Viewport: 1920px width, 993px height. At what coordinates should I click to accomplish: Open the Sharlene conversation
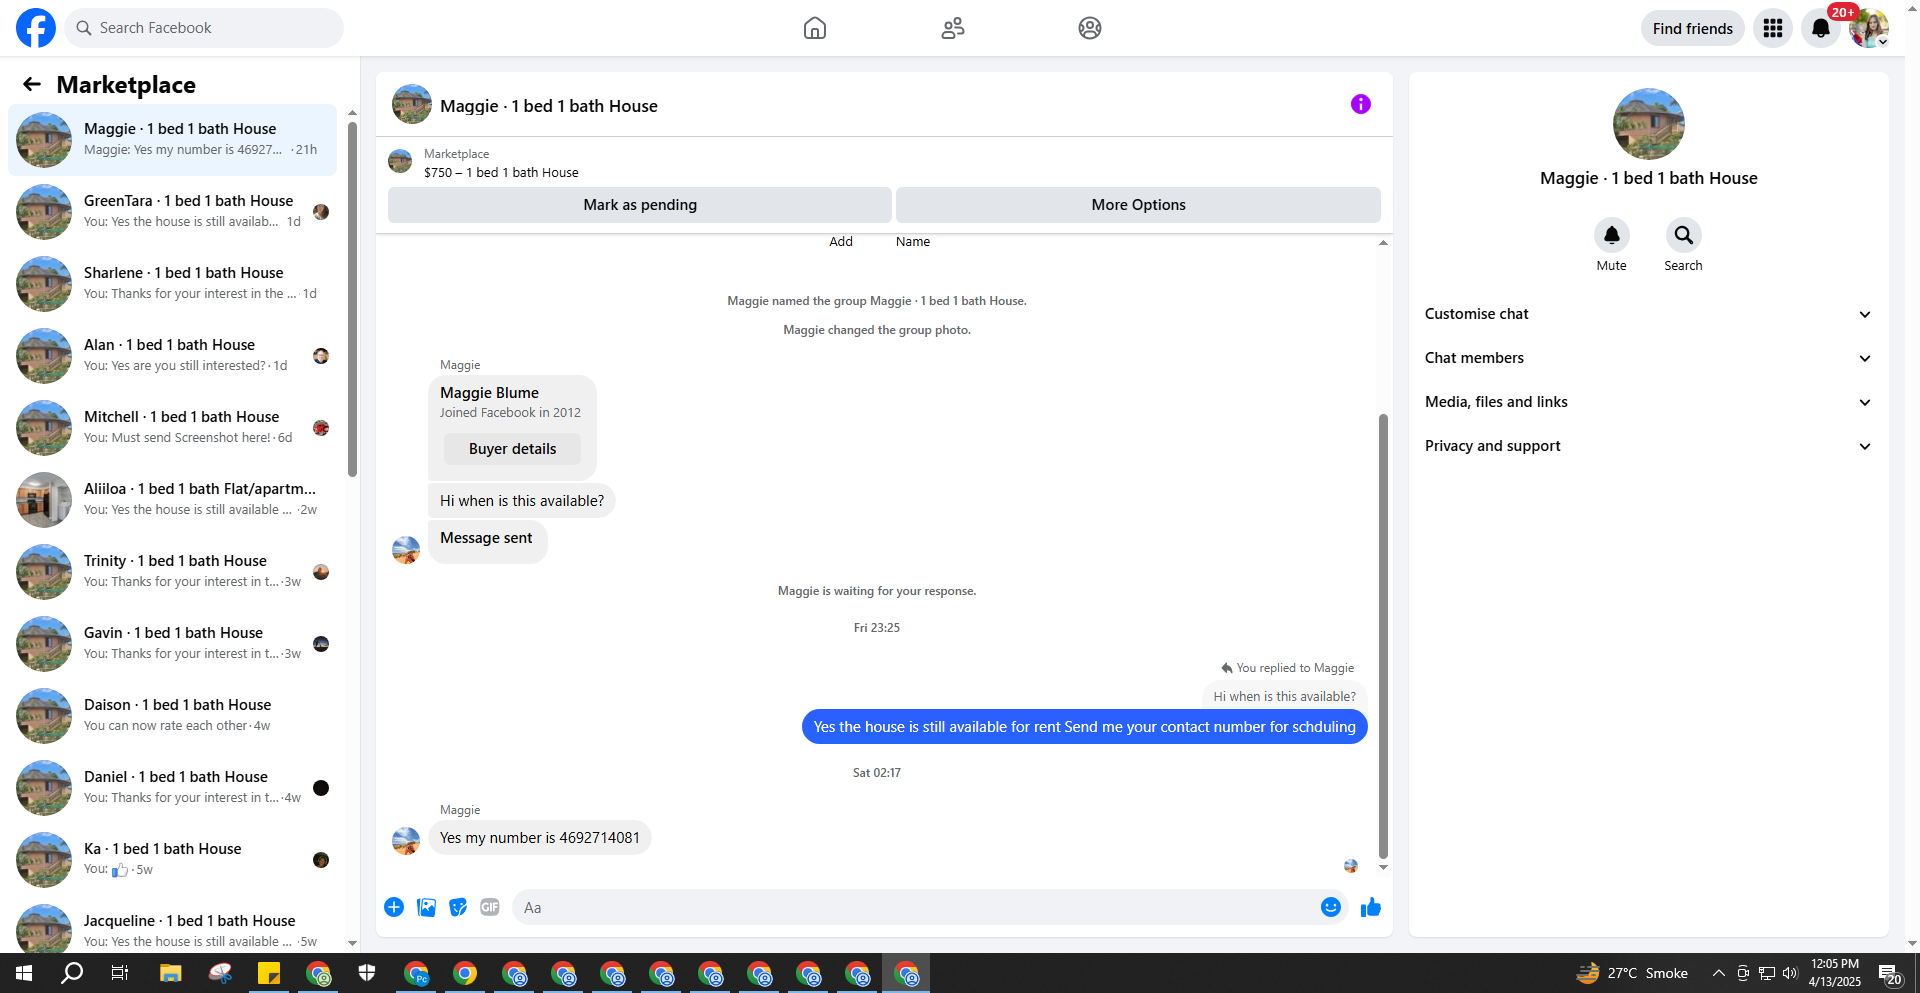tap(172, 284)
